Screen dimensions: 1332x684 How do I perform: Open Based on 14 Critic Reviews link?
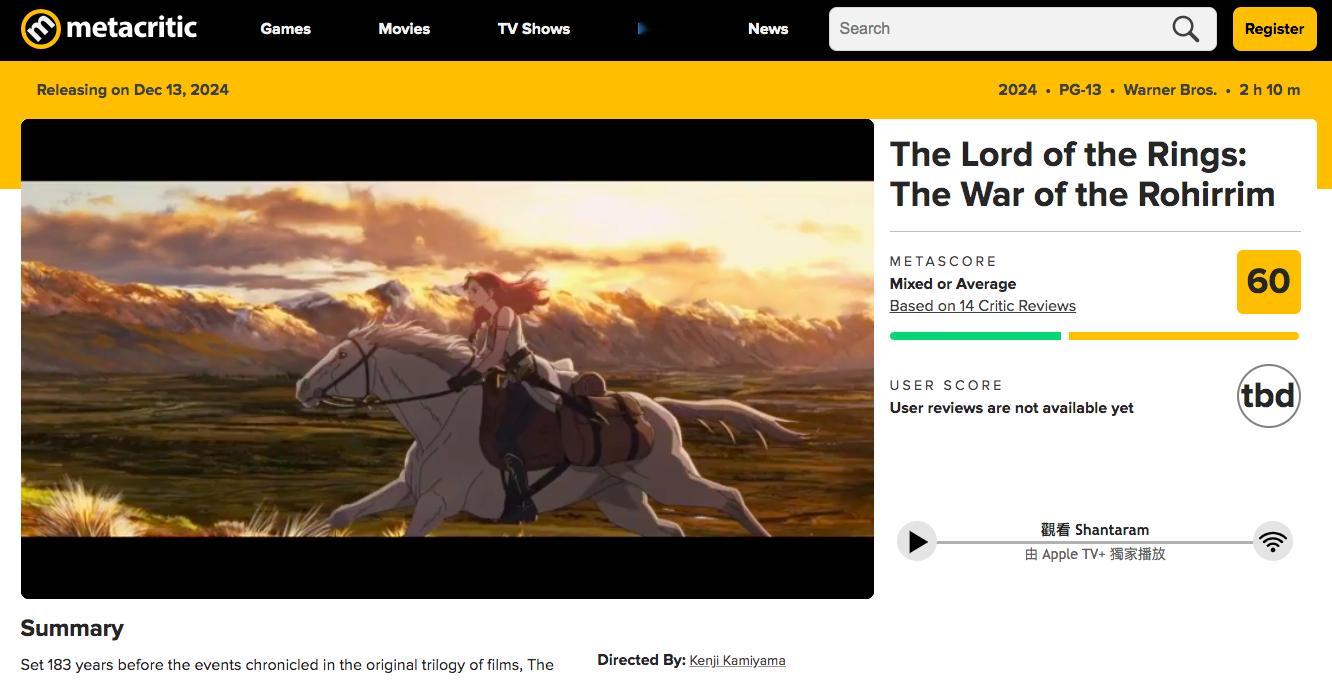click(x=983, y=306)
